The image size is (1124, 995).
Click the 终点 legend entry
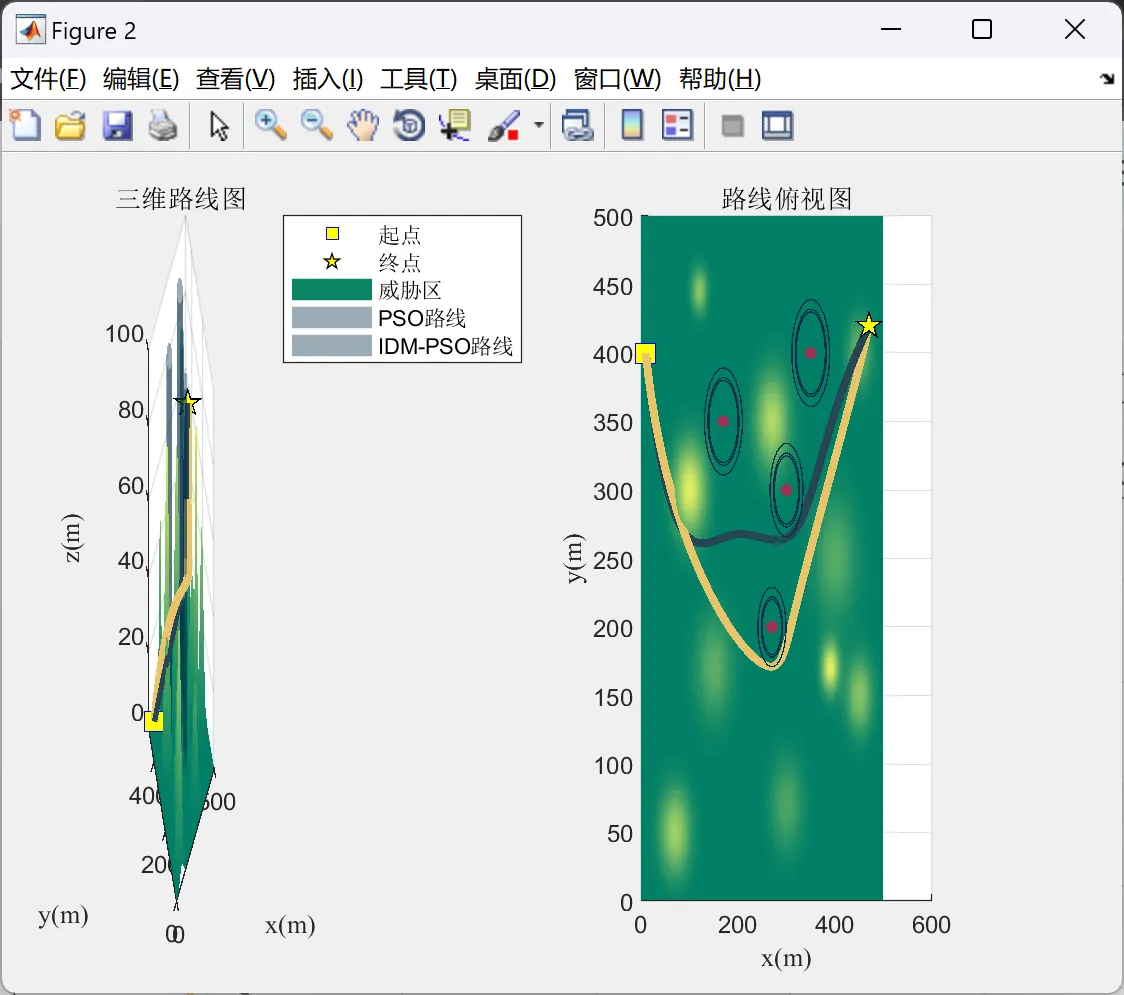pos(400,262)
